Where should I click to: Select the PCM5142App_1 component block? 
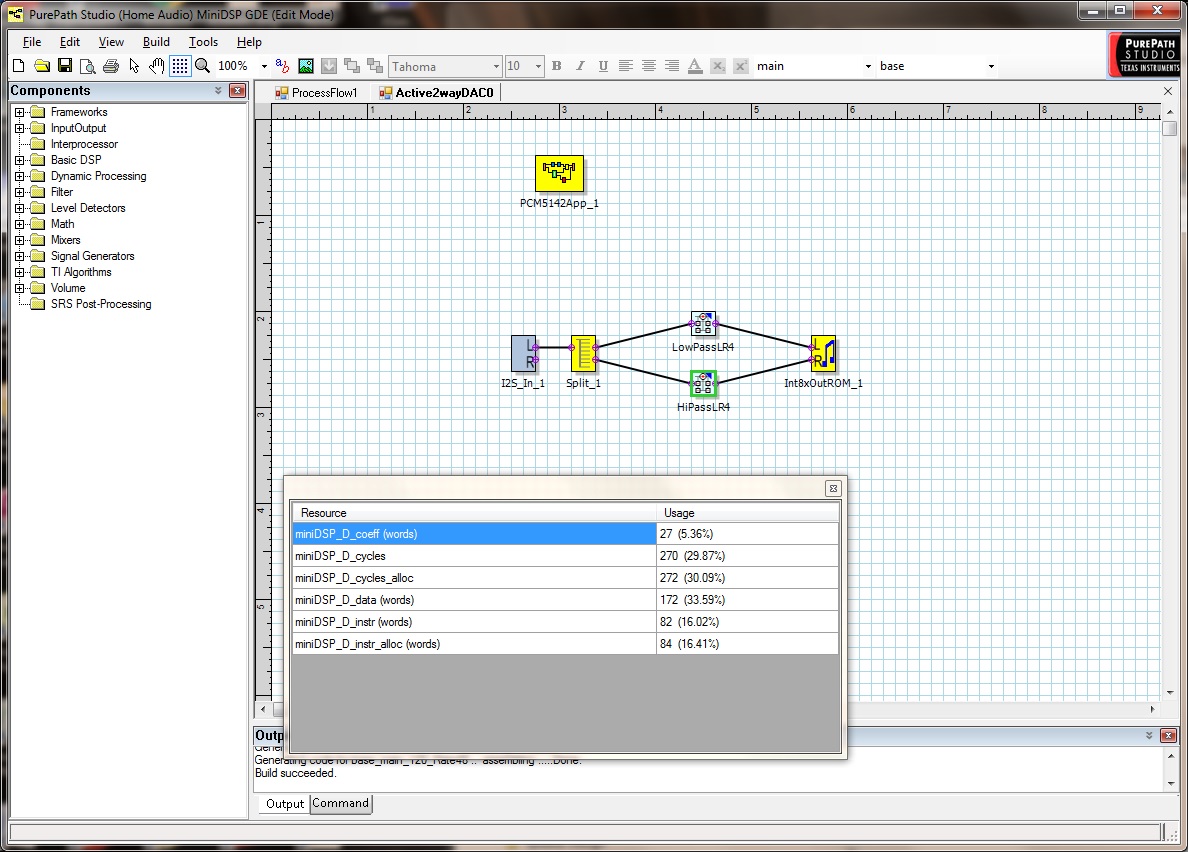pyautogui.click(x=559, y=173)
